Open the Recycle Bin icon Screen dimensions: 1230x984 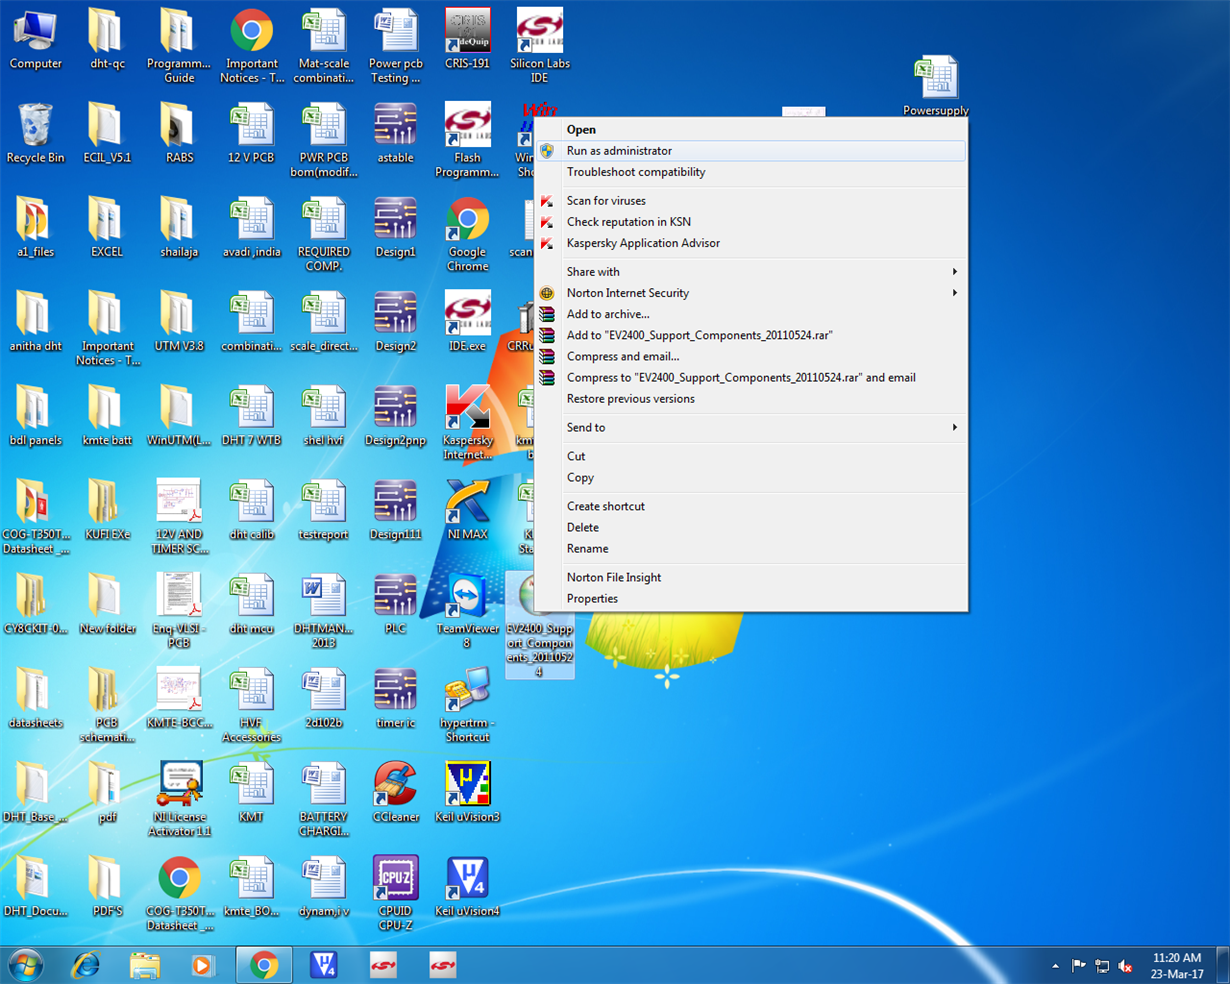click(x=36, y=134)
